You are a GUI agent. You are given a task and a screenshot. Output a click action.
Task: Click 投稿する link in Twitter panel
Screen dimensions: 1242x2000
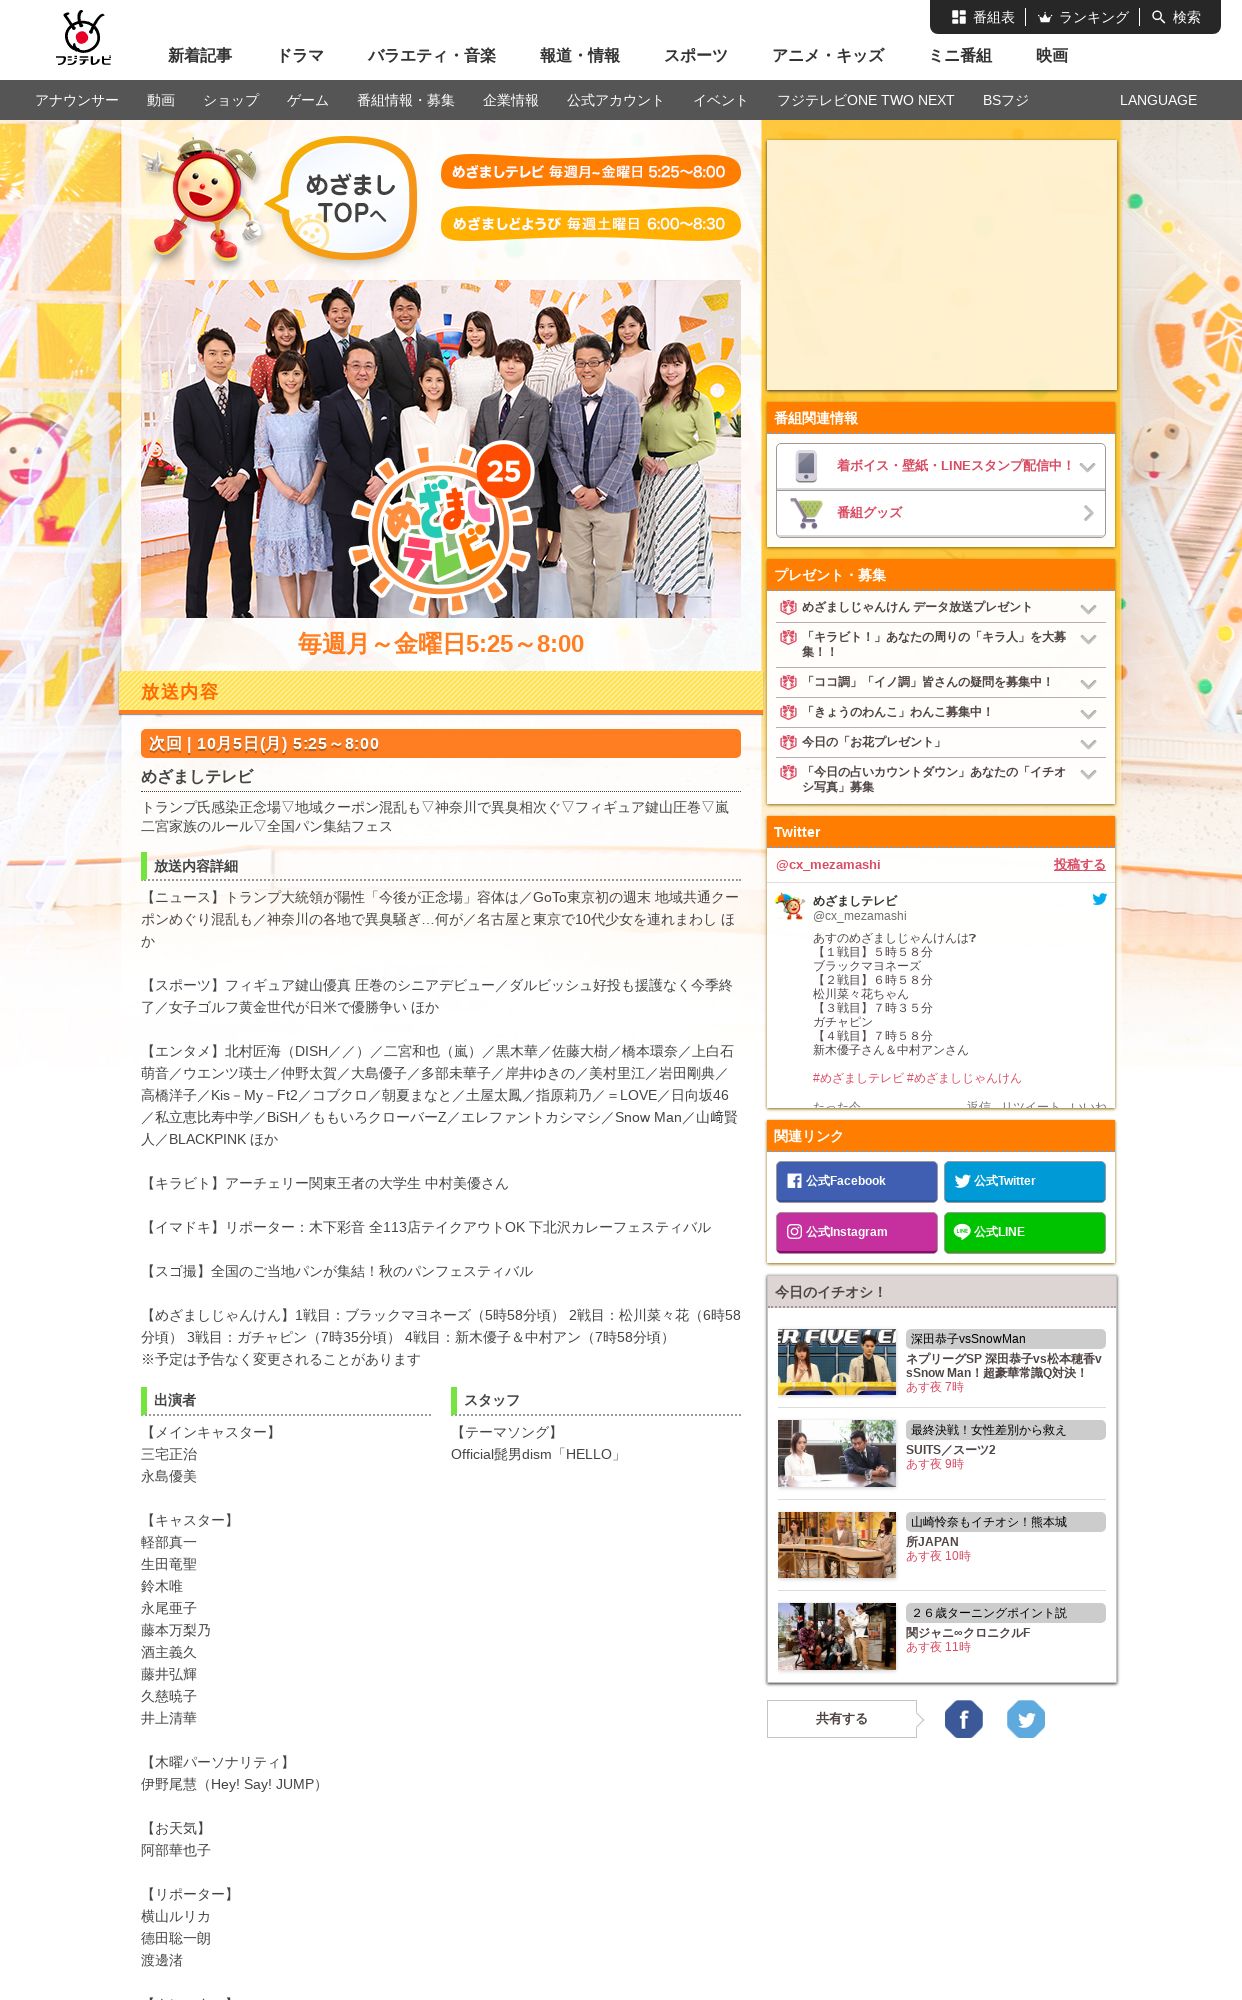pyautogui.click(x=1079, y=865)
